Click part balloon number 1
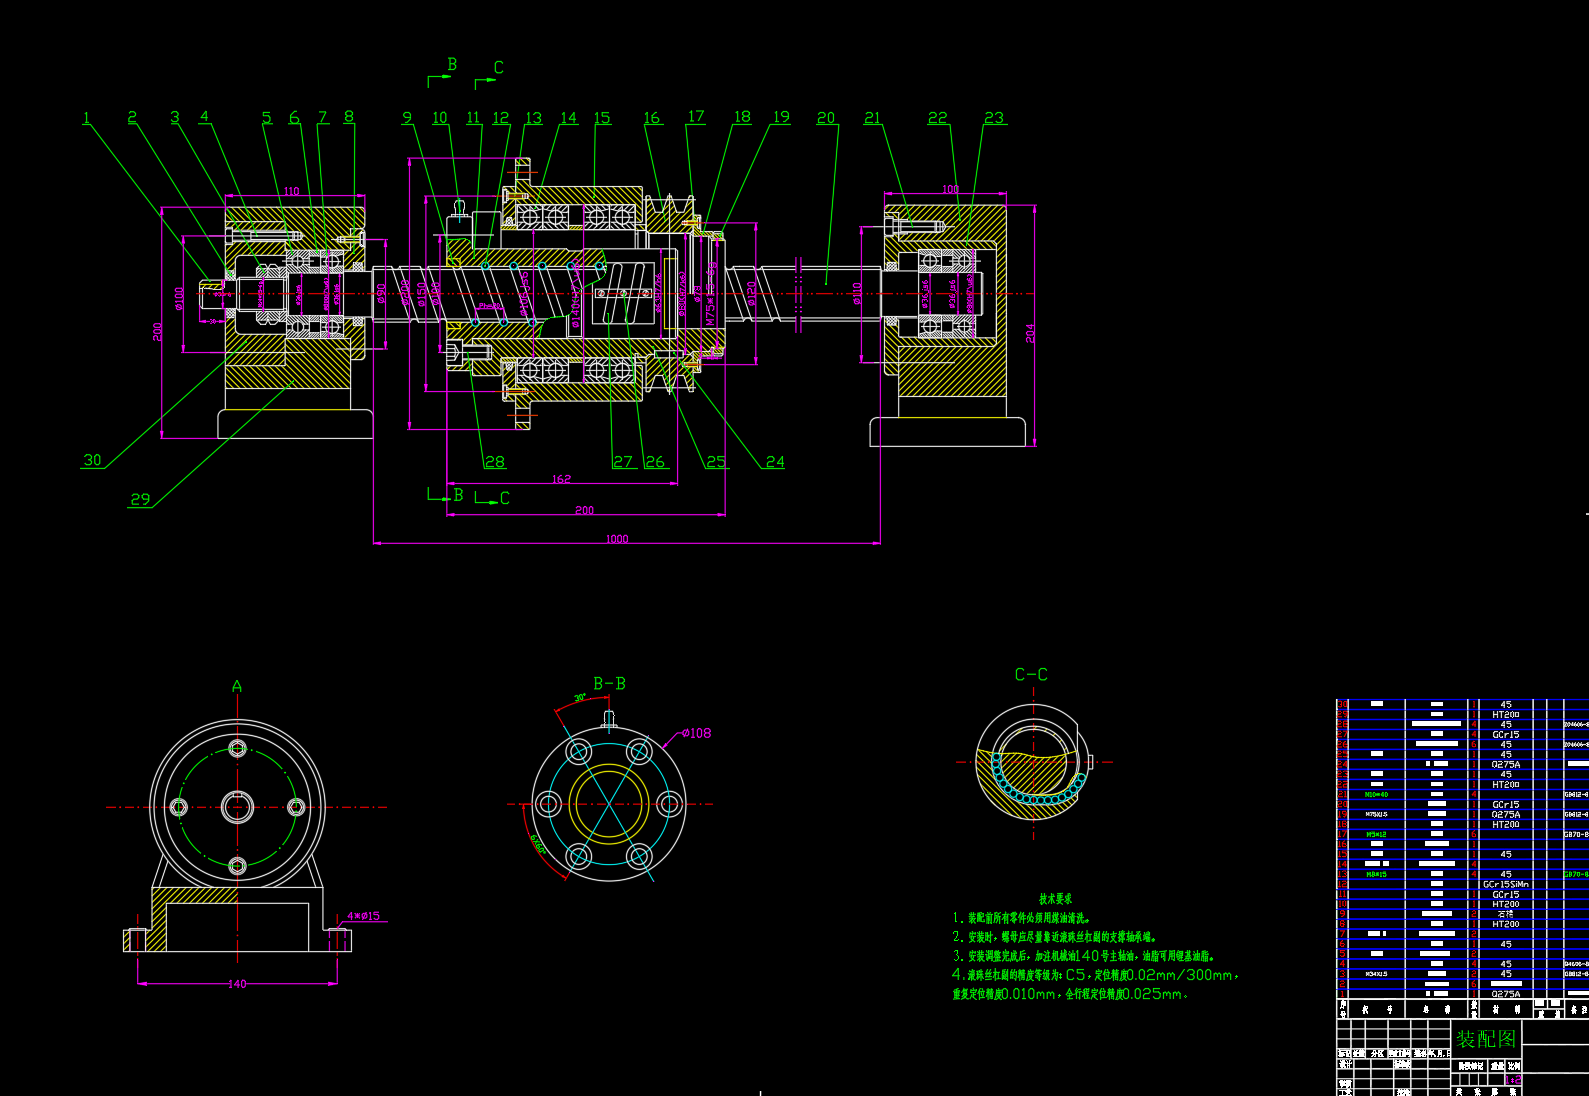1589x1096 pixels. click(x=87, y=118)
